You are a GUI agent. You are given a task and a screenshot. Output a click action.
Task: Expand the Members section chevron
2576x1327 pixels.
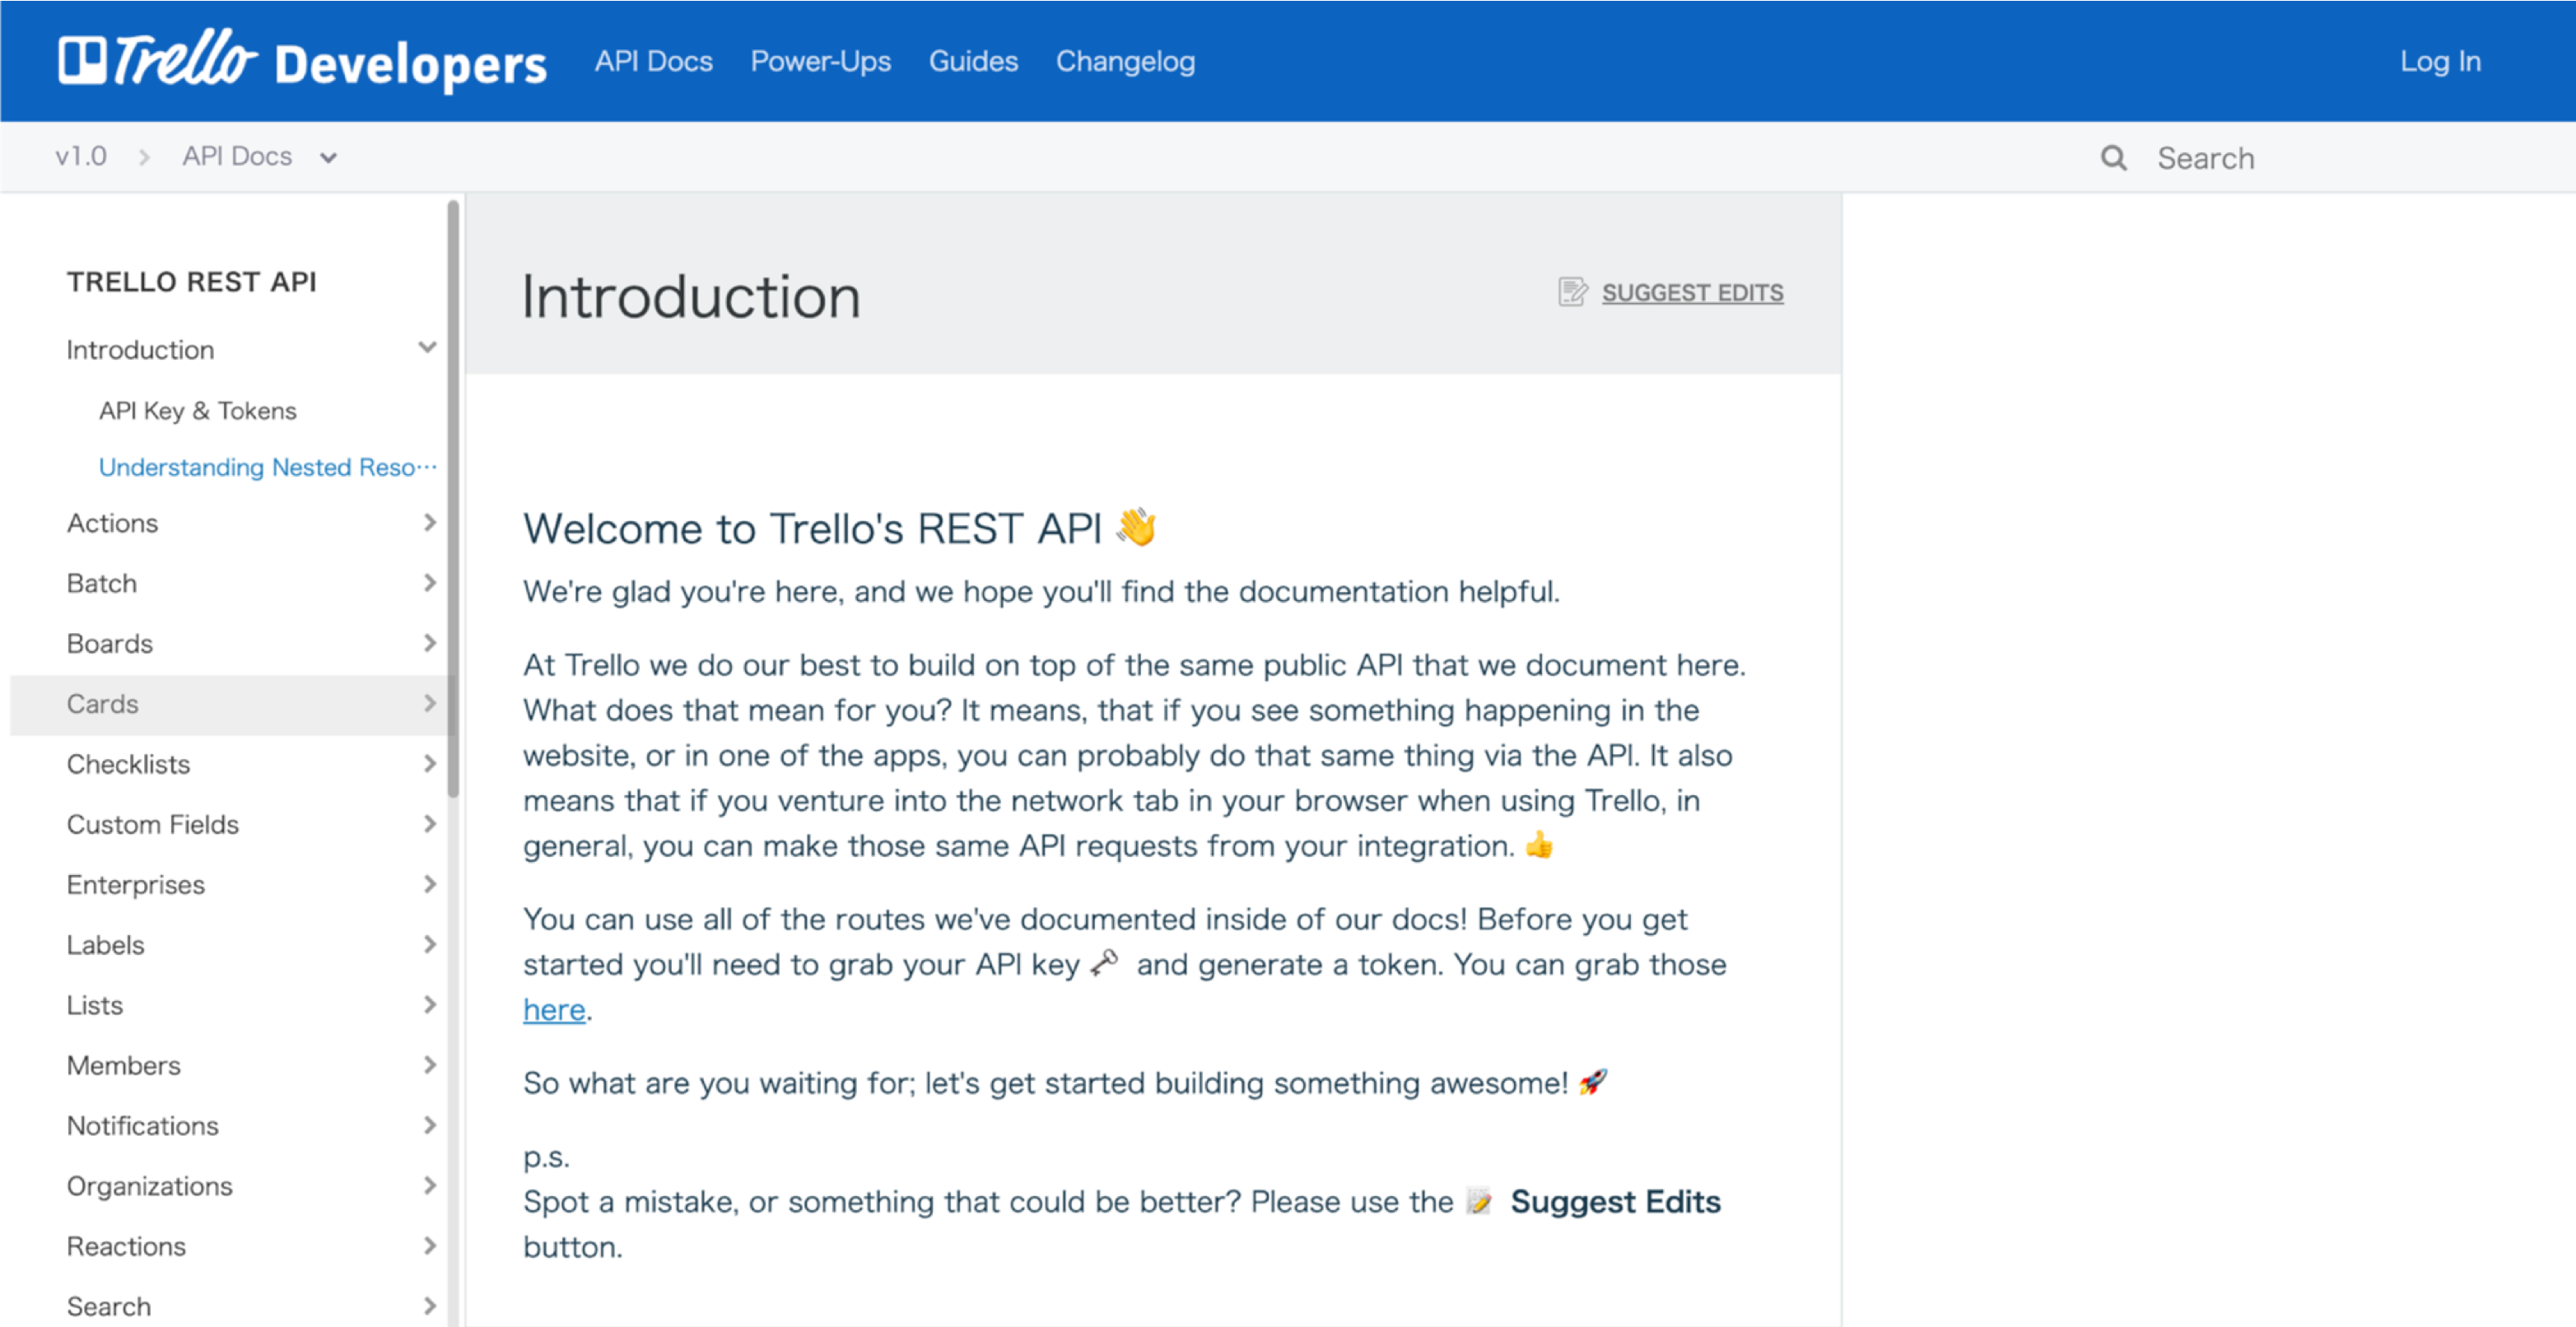pos(429,1064)
